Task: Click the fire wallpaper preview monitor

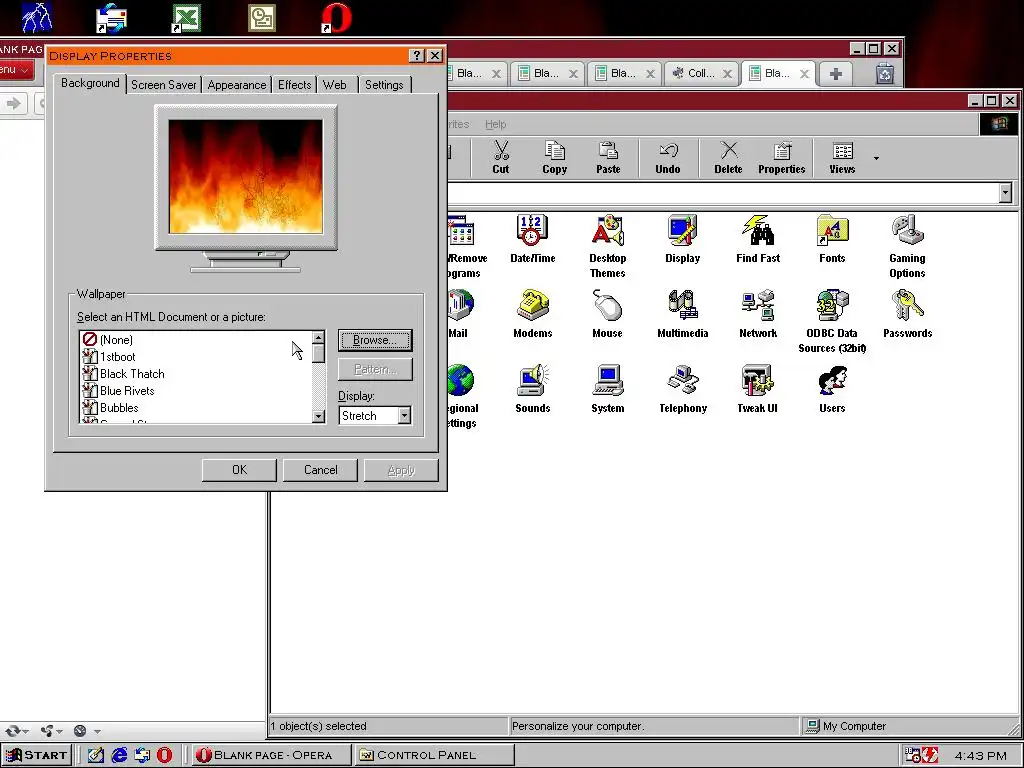Action: coord(246,176)
